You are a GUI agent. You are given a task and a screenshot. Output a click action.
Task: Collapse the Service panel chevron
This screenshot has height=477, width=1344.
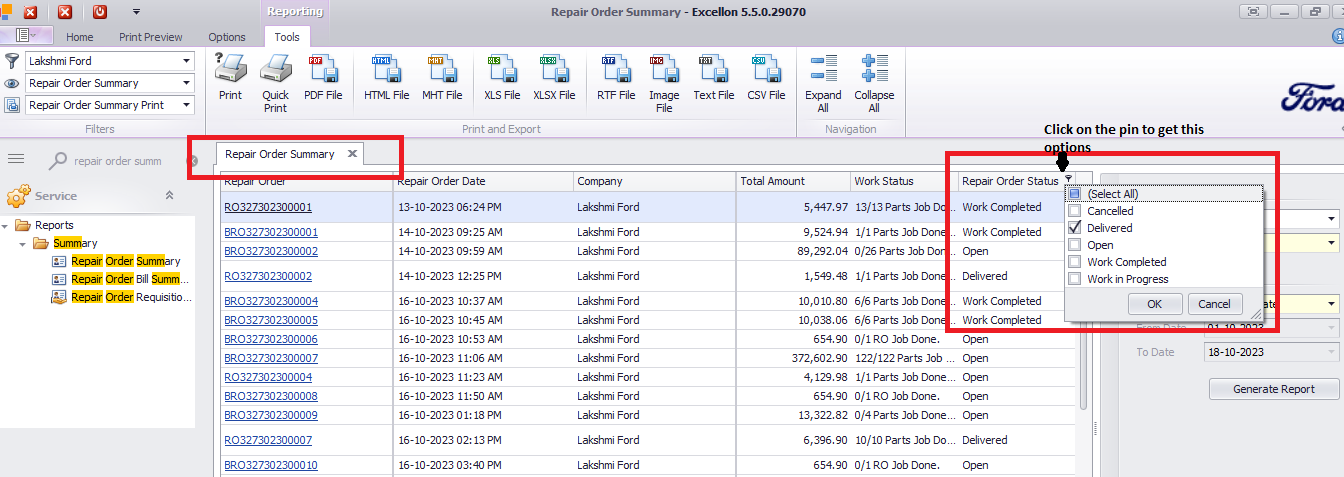click(x=169, y=196)
